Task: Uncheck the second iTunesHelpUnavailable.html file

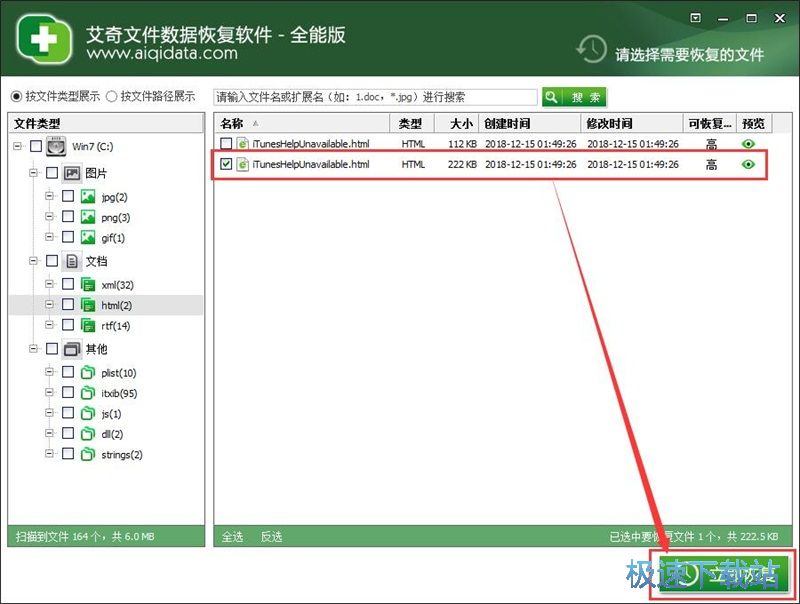Action: coord(226,165)
